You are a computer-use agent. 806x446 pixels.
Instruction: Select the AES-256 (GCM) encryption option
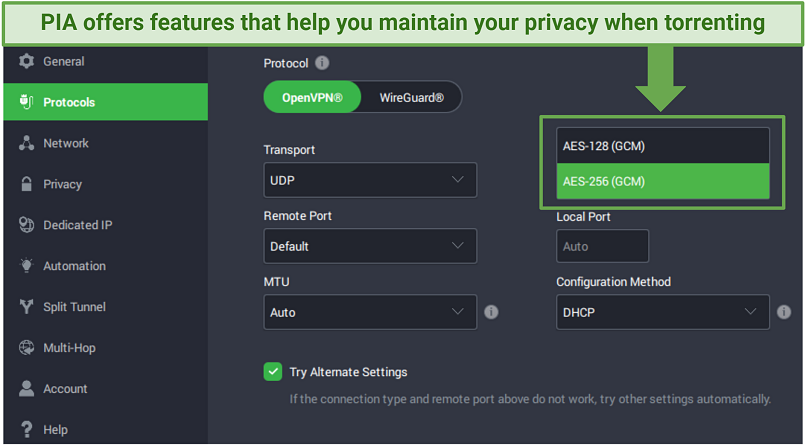[663, 181]
